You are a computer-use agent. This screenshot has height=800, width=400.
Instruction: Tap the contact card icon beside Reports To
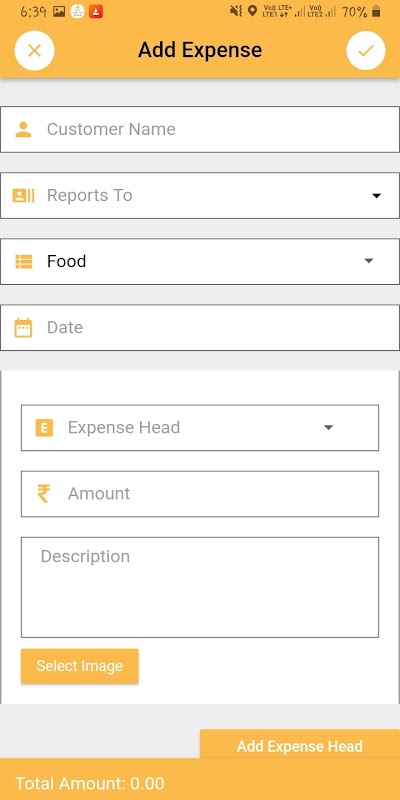[23, 195]
